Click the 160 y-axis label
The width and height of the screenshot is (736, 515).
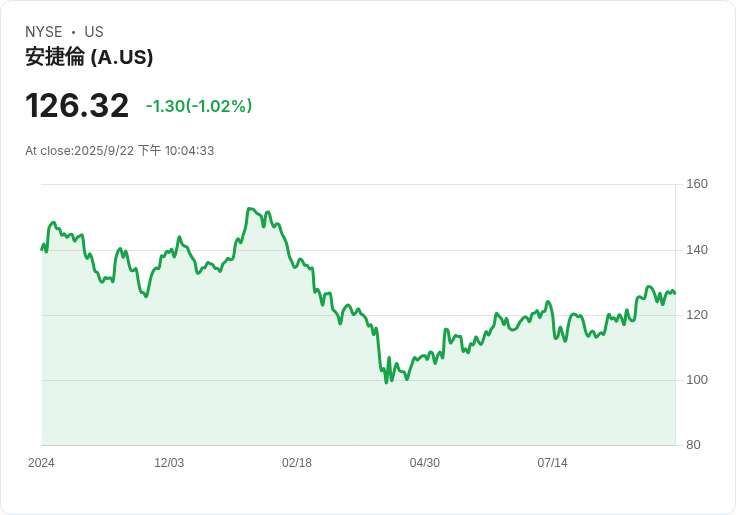click(x=697, y=184)
